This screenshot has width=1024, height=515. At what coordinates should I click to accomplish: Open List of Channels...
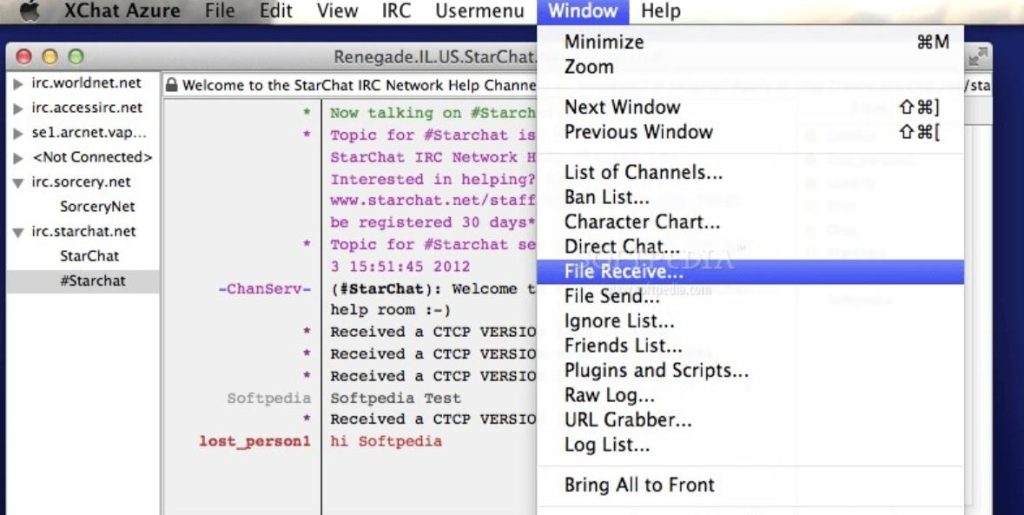click(750, 173)
